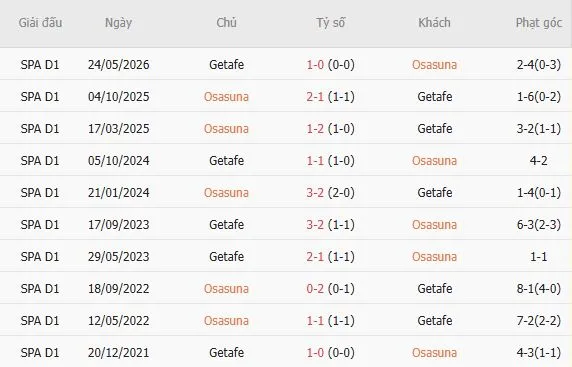Screen dimensions: 572x367
Task: Select the 1-1 score on 05/10/2024
Action: point(315,161)
